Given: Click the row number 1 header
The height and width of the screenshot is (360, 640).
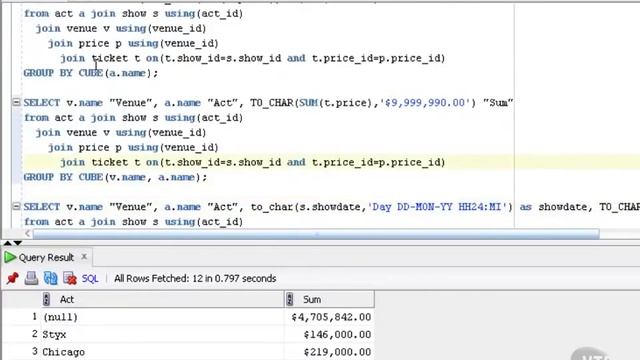Looking at the screenshot, I should pos(34,316).
